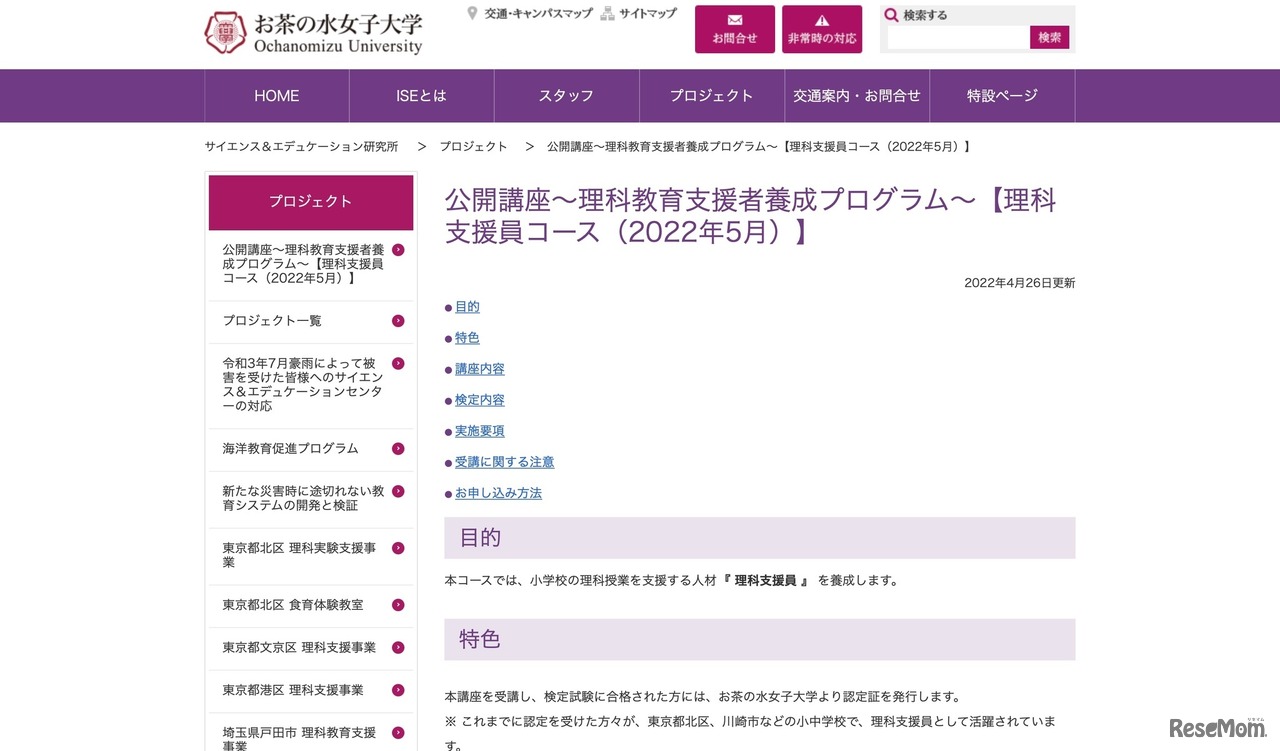The width and height of the screenshot is (1280, 751).
Task: Click the sitemap icon beside サイトマップ
Action: pos(607,12)
